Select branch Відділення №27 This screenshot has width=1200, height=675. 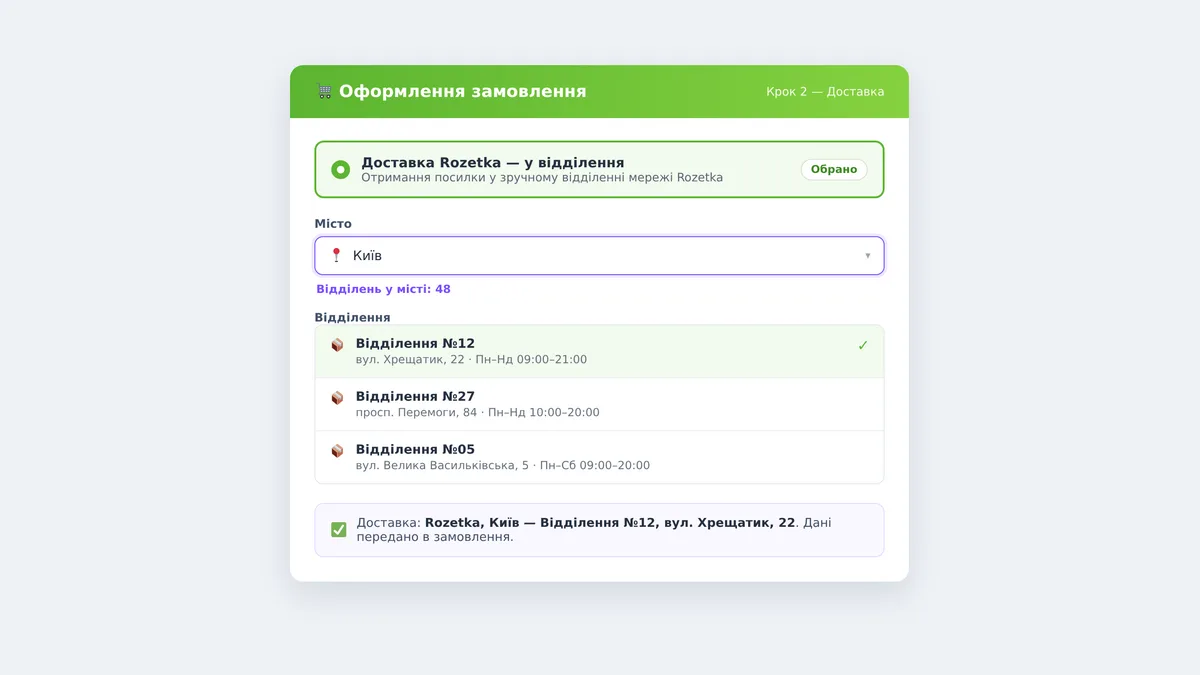tap(599, 404)
